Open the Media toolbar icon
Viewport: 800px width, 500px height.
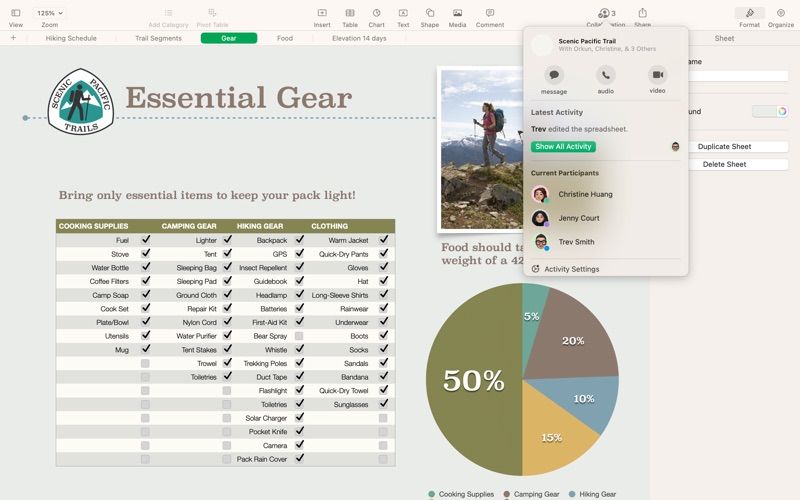click(x=457, y=13)
